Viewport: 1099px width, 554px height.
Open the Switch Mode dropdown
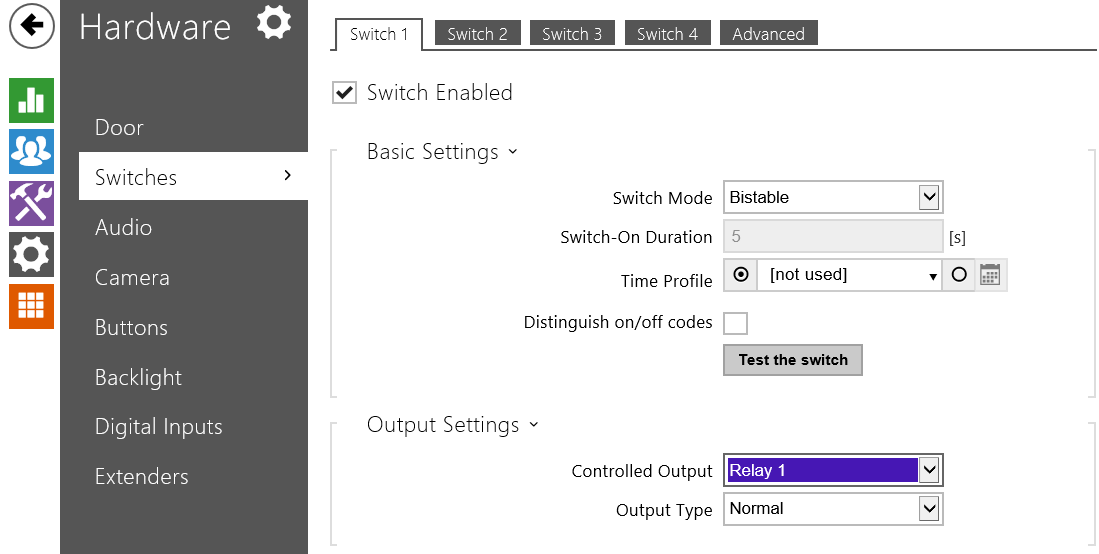832,197
